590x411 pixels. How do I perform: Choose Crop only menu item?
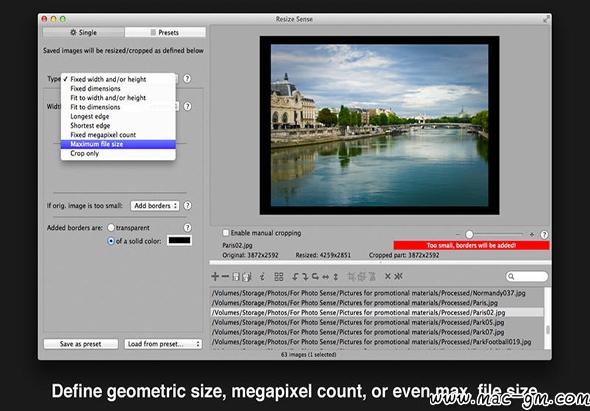coord(118,153)
